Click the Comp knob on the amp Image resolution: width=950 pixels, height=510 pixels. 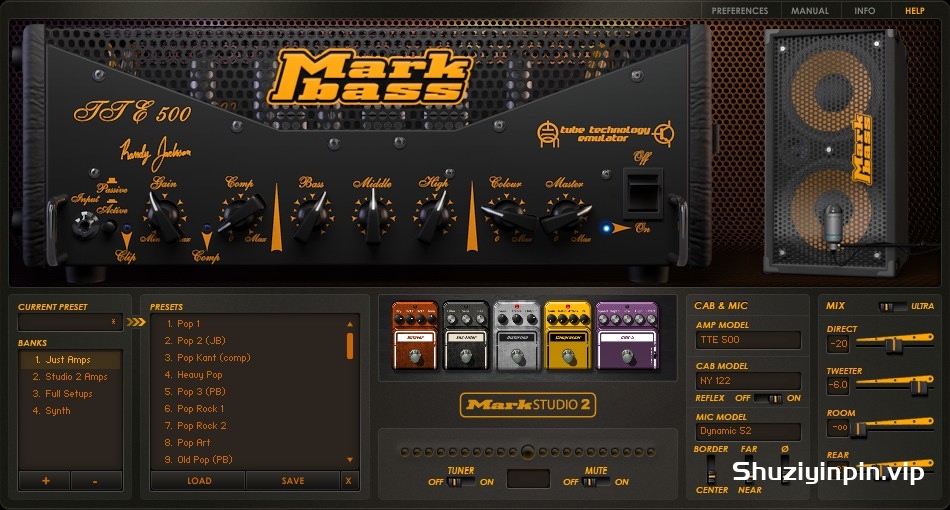point(240,213)
